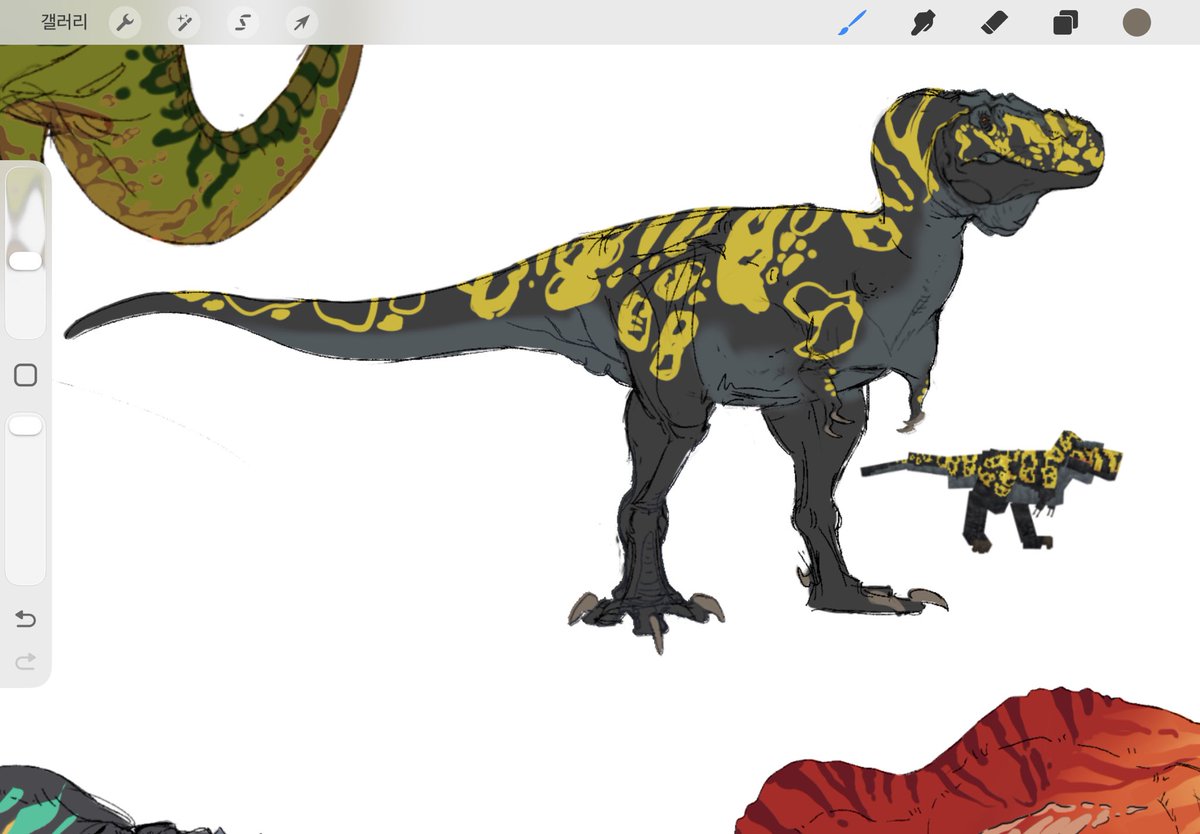Select the Selection S-shaped tool
This screenshot has width=1200, height=834.
click(x=242, y=22)
